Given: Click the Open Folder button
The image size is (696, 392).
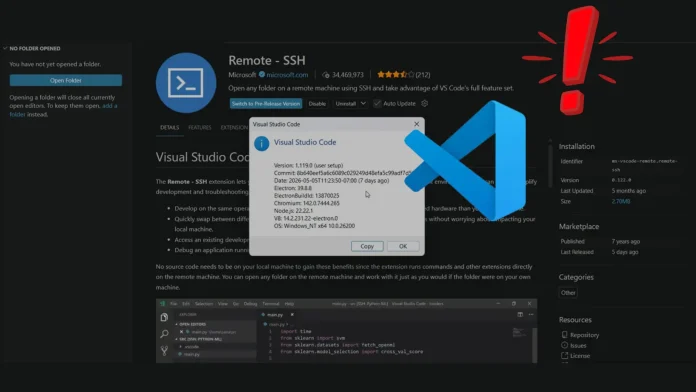Looking at the screenshot, I should click(66, 80).
